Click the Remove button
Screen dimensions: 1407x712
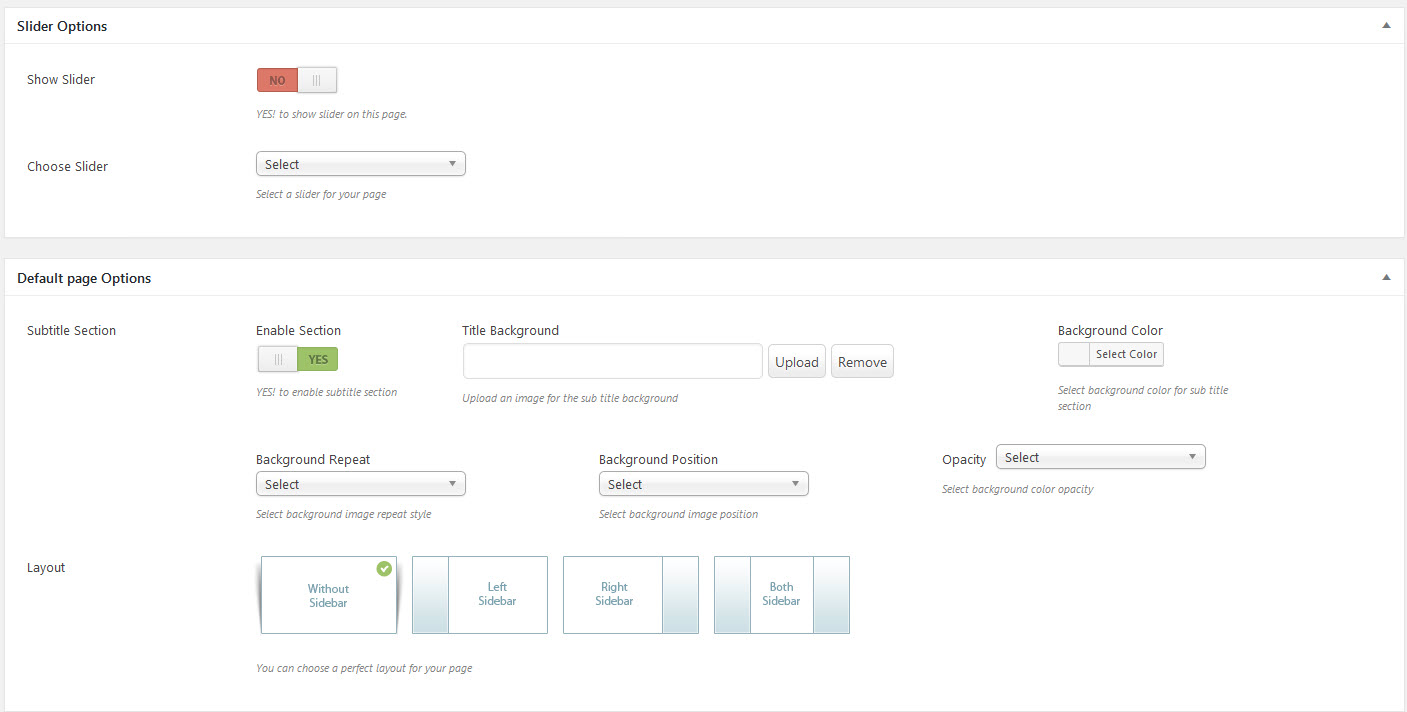[x=862, y=362]
